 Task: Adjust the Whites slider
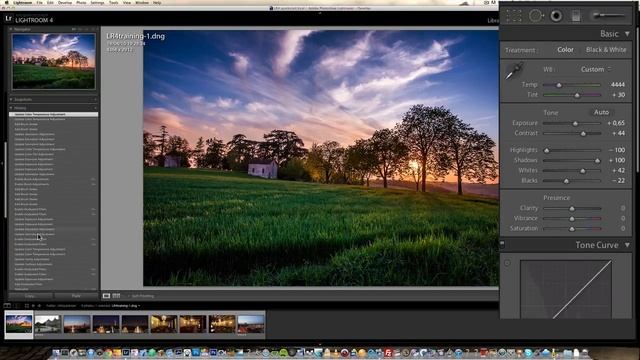tap(571, 171)
